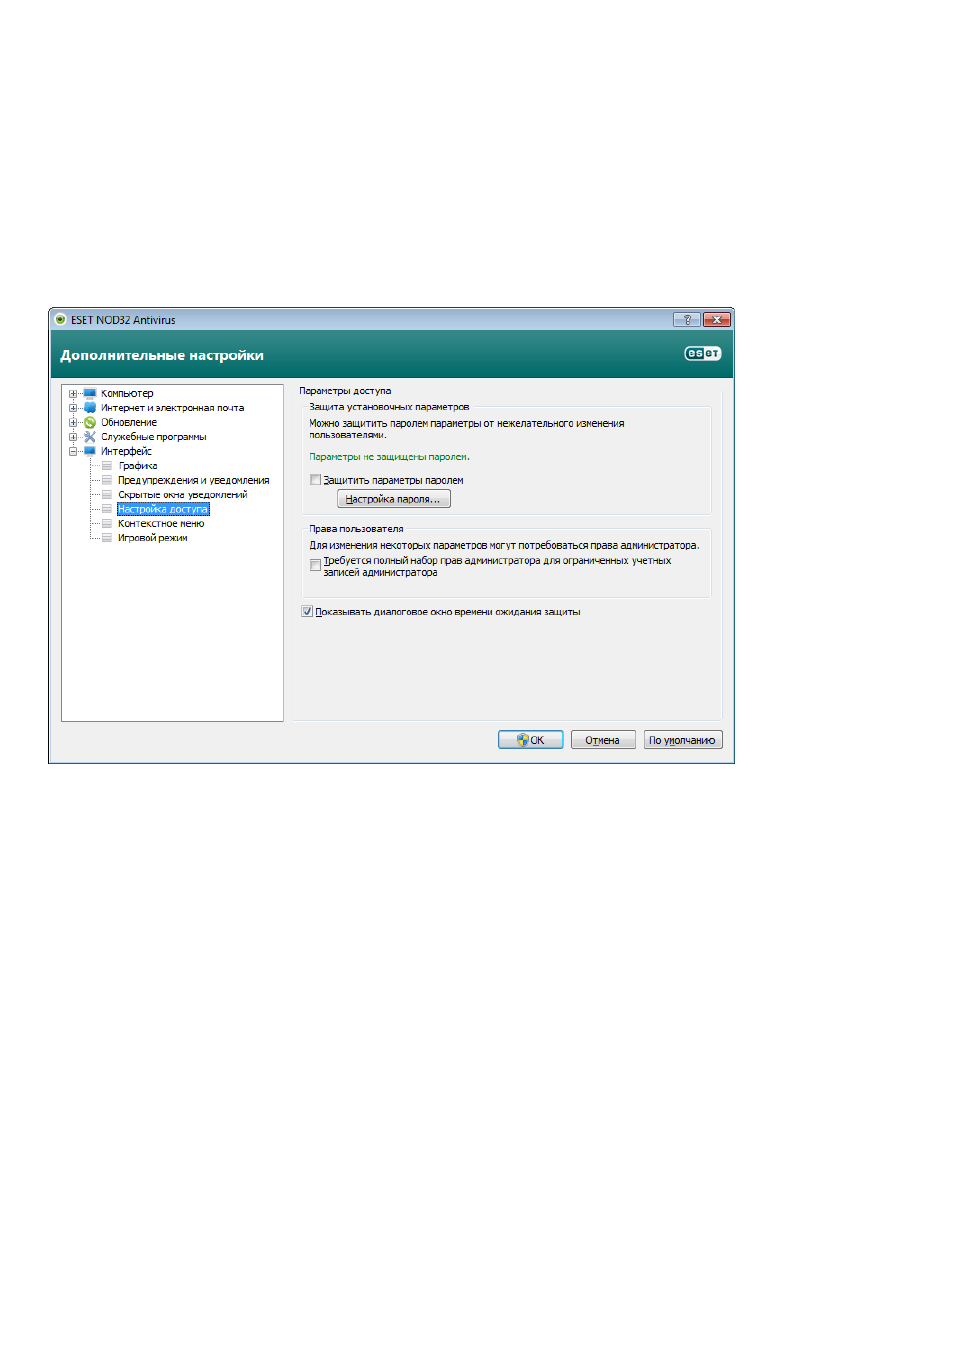The image size is (954, 1350).
Task: Expand the Интернет и электронная почта node
Action: 73,408
